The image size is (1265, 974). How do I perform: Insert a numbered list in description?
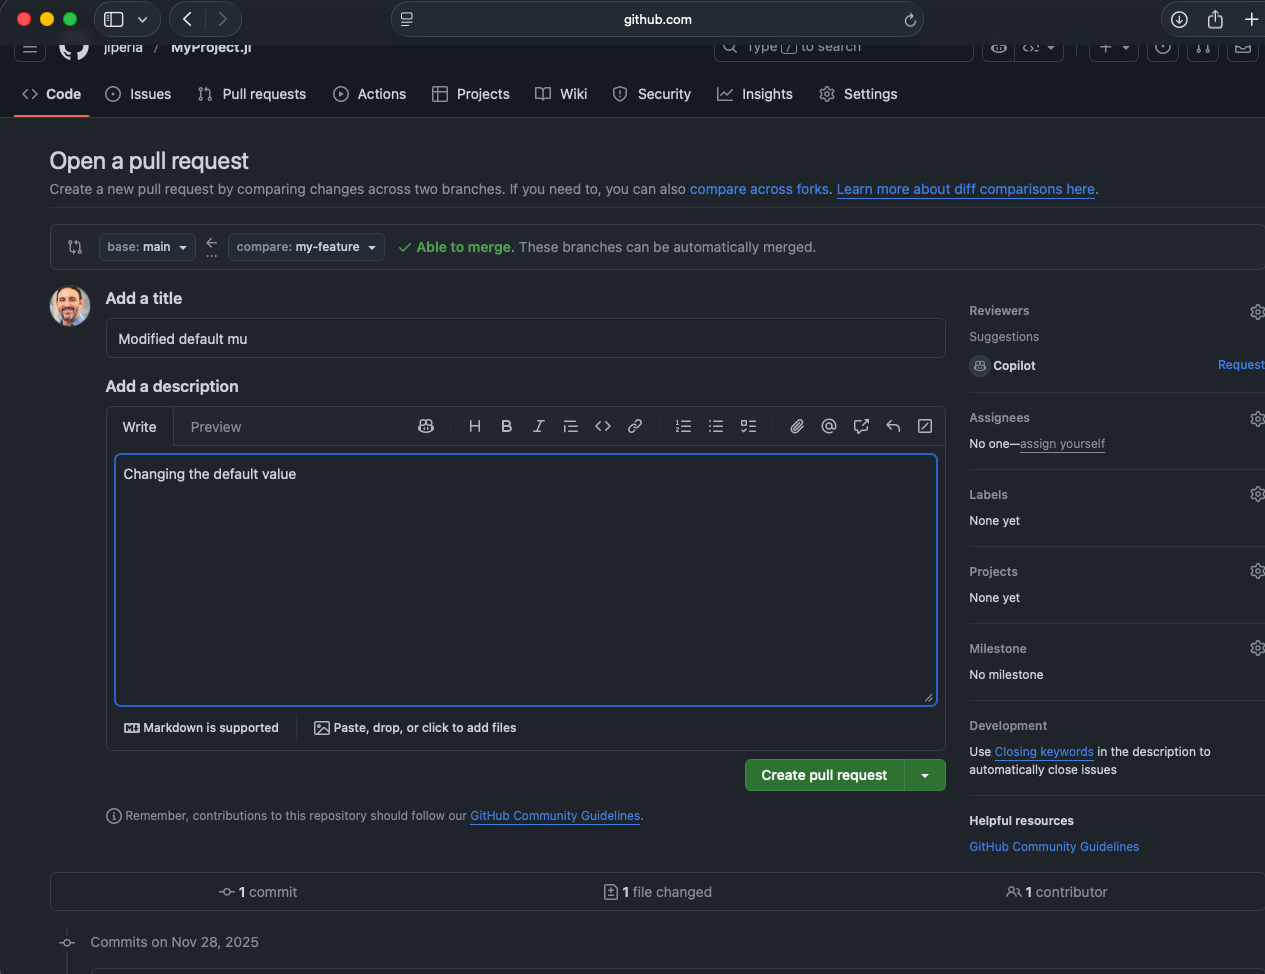pos(684,426)
